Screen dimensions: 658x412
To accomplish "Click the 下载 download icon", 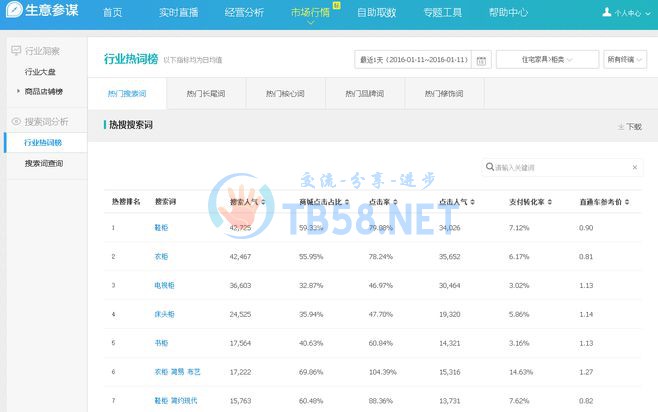I will [621, 127].
